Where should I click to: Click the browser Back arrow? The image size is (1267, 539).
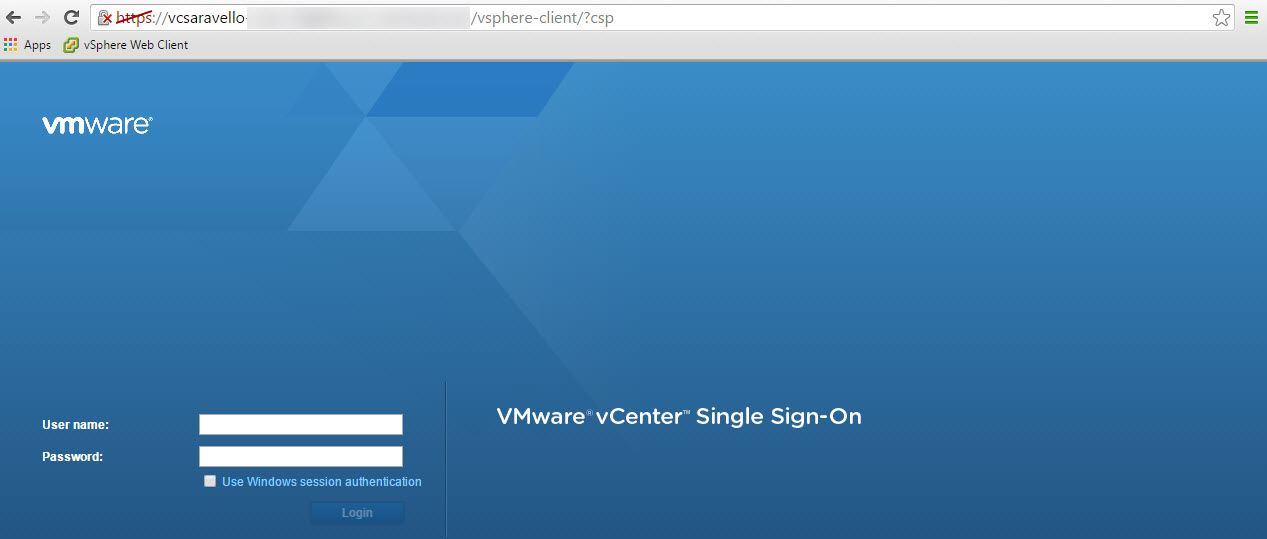[x=14, y=18]
